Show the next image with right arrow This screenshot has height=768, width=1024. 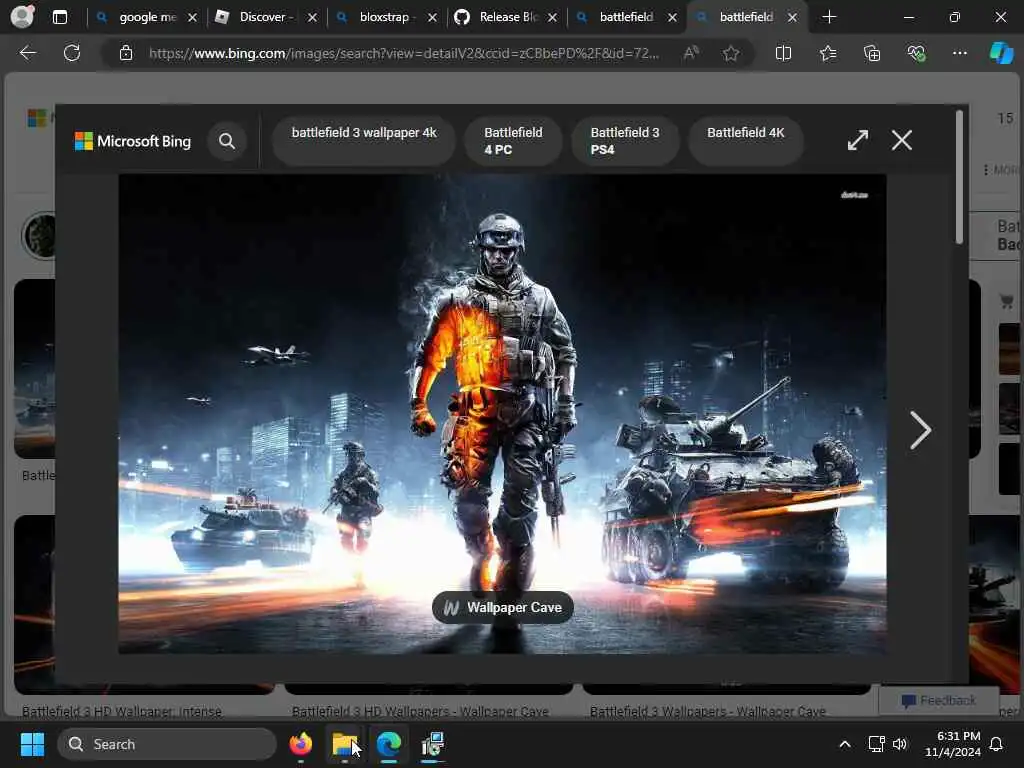[x=920, y=430]
